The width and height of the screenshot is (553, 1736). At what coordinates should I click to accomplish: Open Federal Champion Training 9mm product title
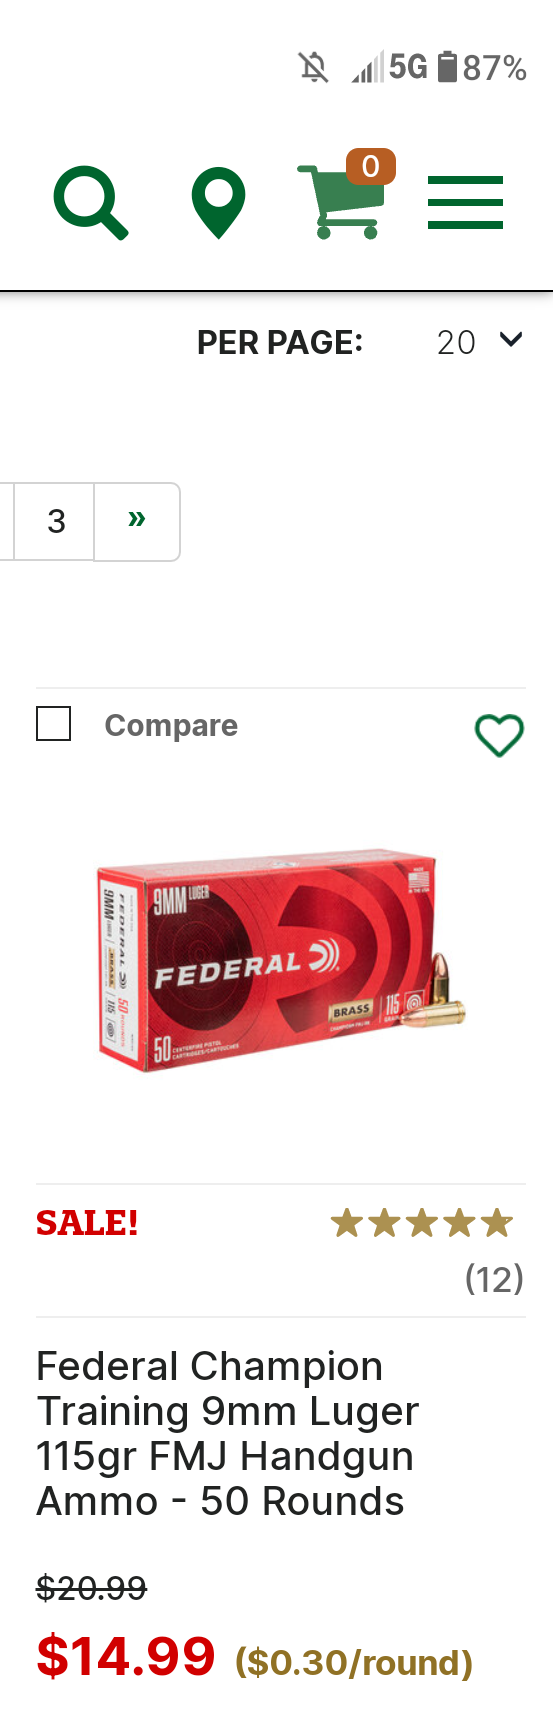(228, 1433)
